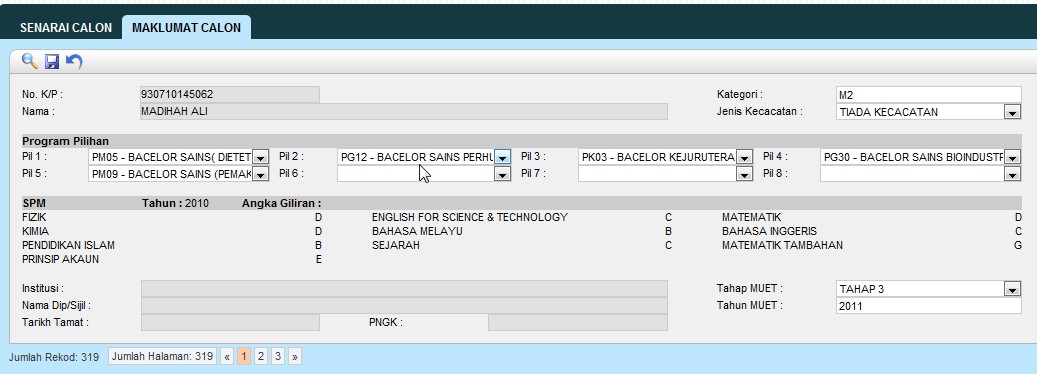This screenshot has height=374, width=1037.
Task: Click the PRINSIP AKAUN subject
Action: (x=60, y=259)
